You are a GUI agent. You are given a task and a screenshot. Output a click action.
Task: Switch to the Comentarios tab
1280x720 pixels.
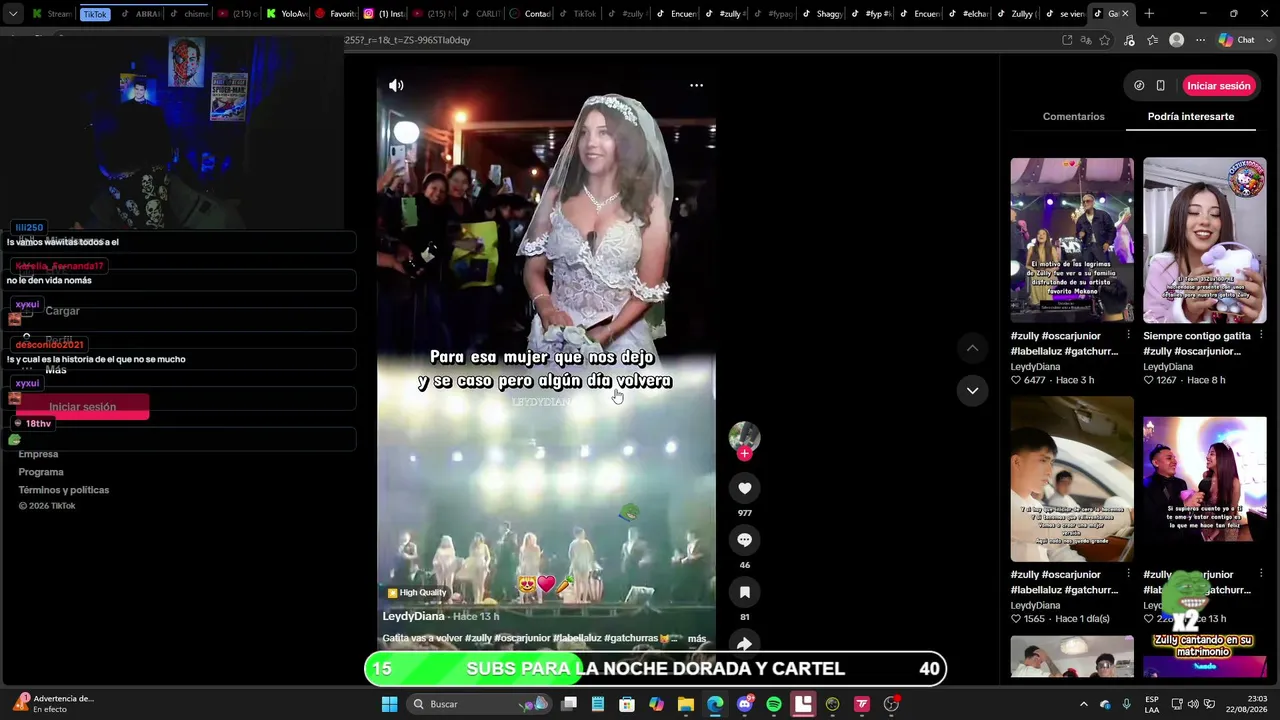click(x=1073, y=117)
